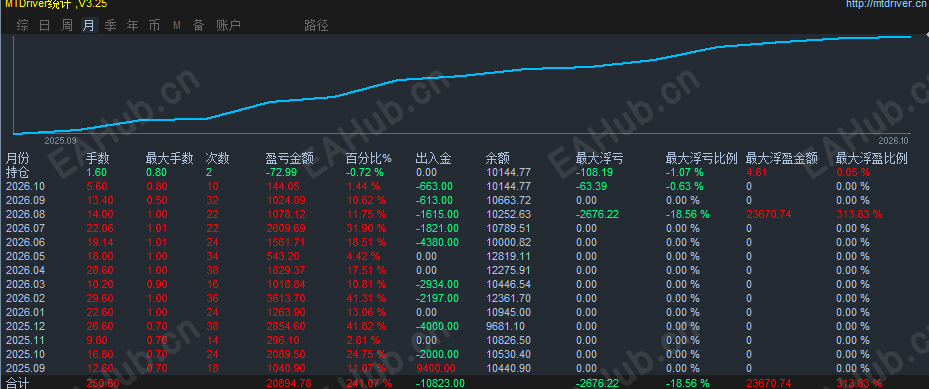Viewport: 929px width, 389px height.
Task: Click the 出入金 column header
Action: tap(434, 159)
